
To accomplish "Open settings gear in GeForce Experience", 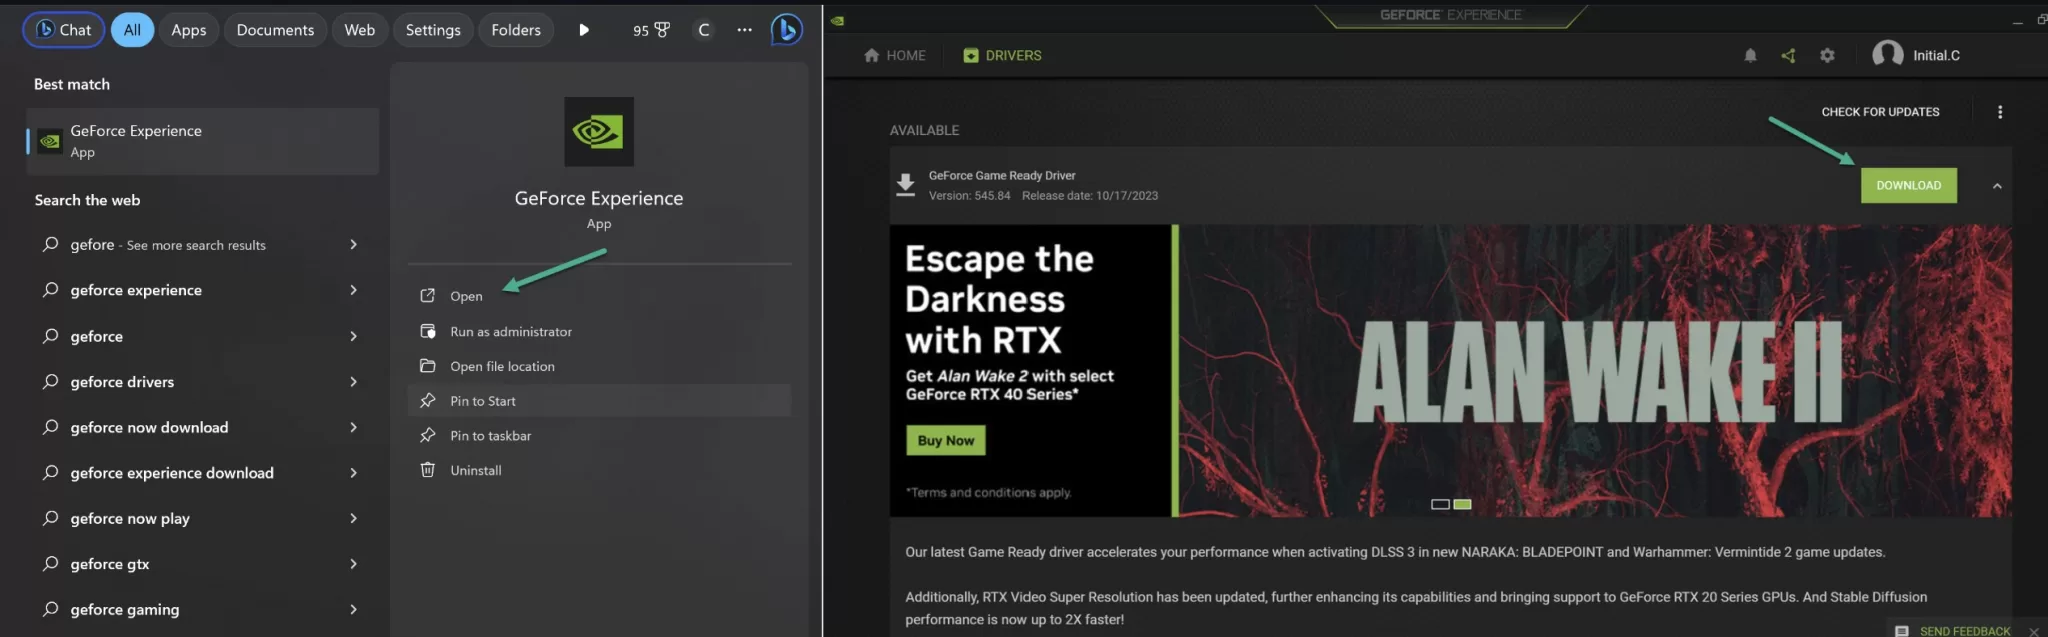I will click(x=1827, y=56).
